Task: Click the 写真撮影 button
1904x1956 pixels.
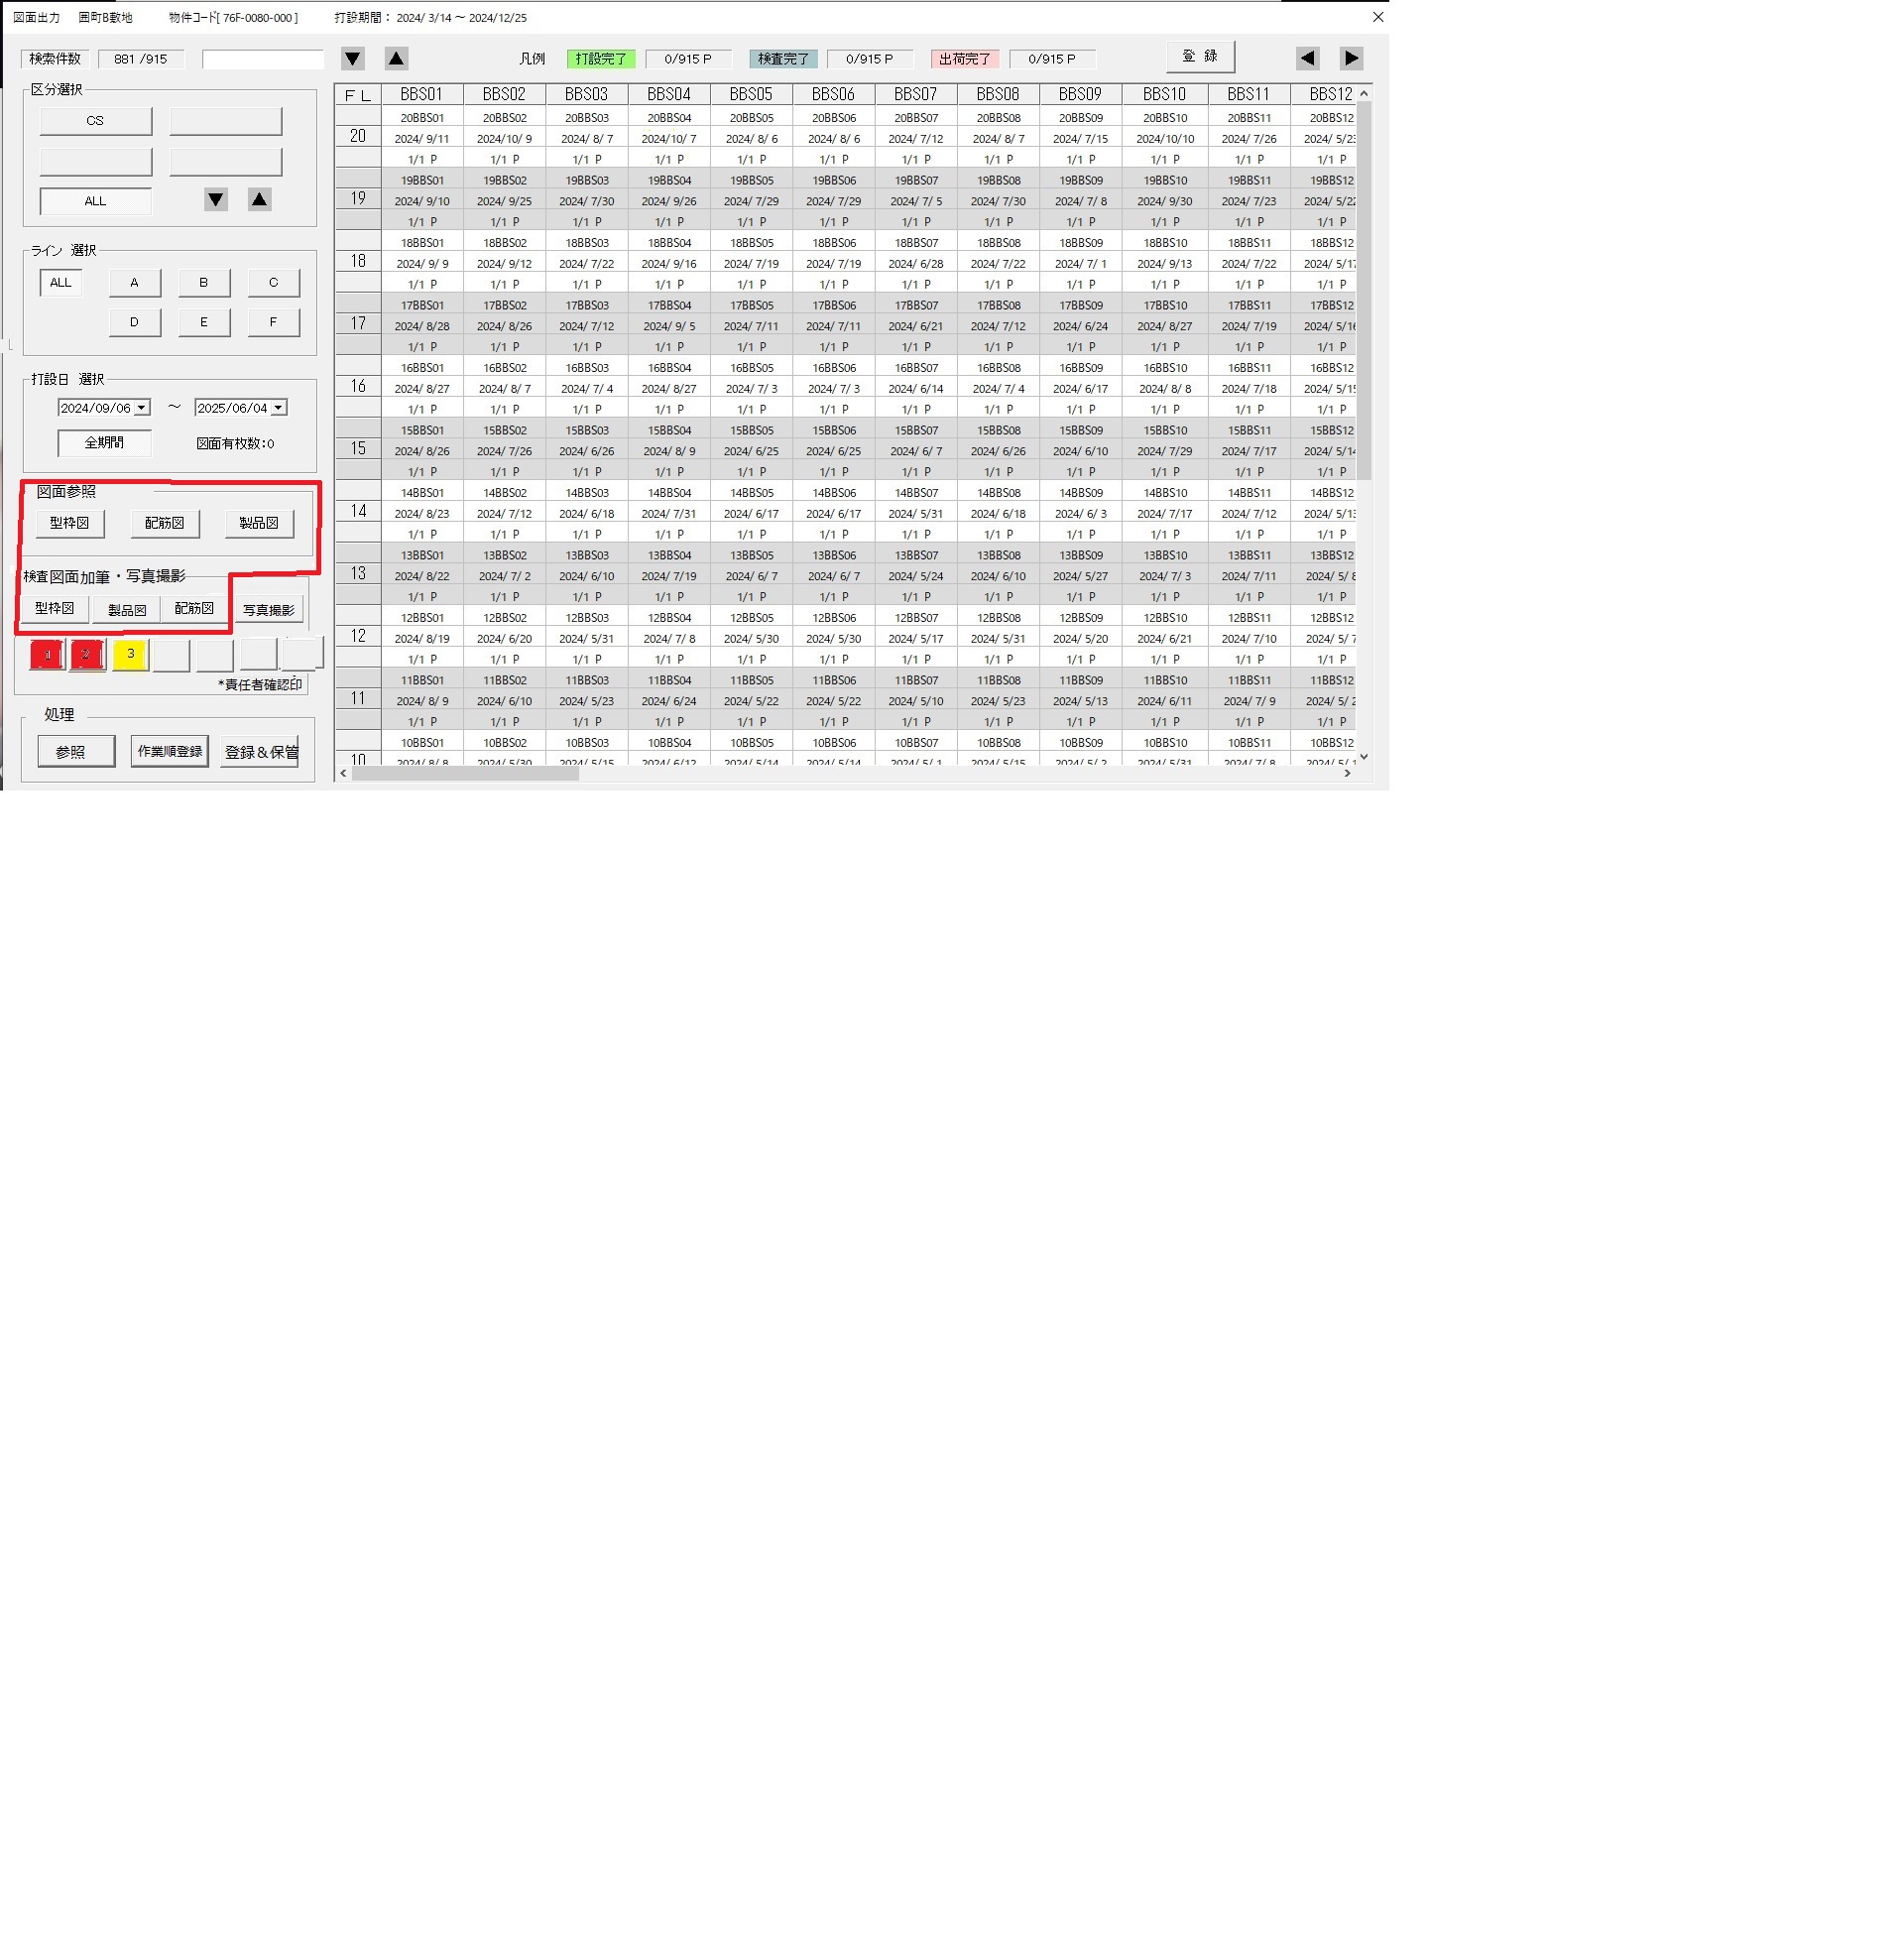Action: pos(269,610)
